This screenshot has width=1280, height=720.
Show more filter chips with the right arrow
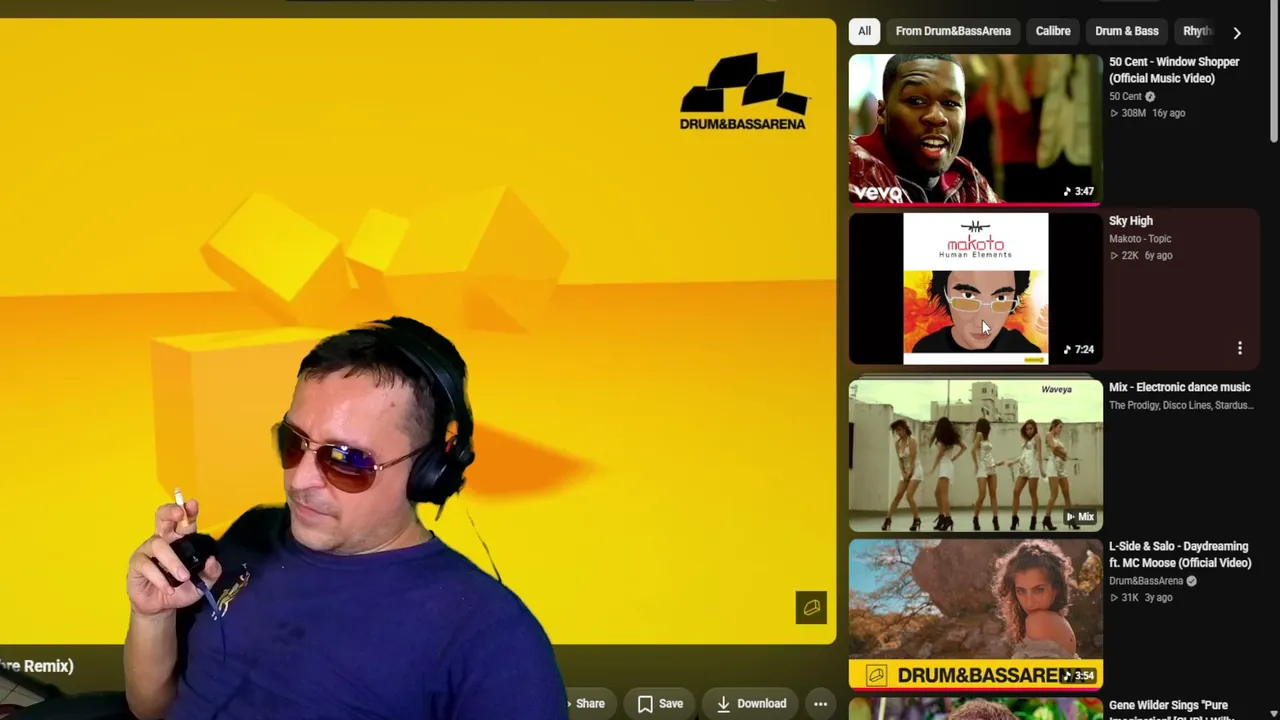coord(1237,32)
